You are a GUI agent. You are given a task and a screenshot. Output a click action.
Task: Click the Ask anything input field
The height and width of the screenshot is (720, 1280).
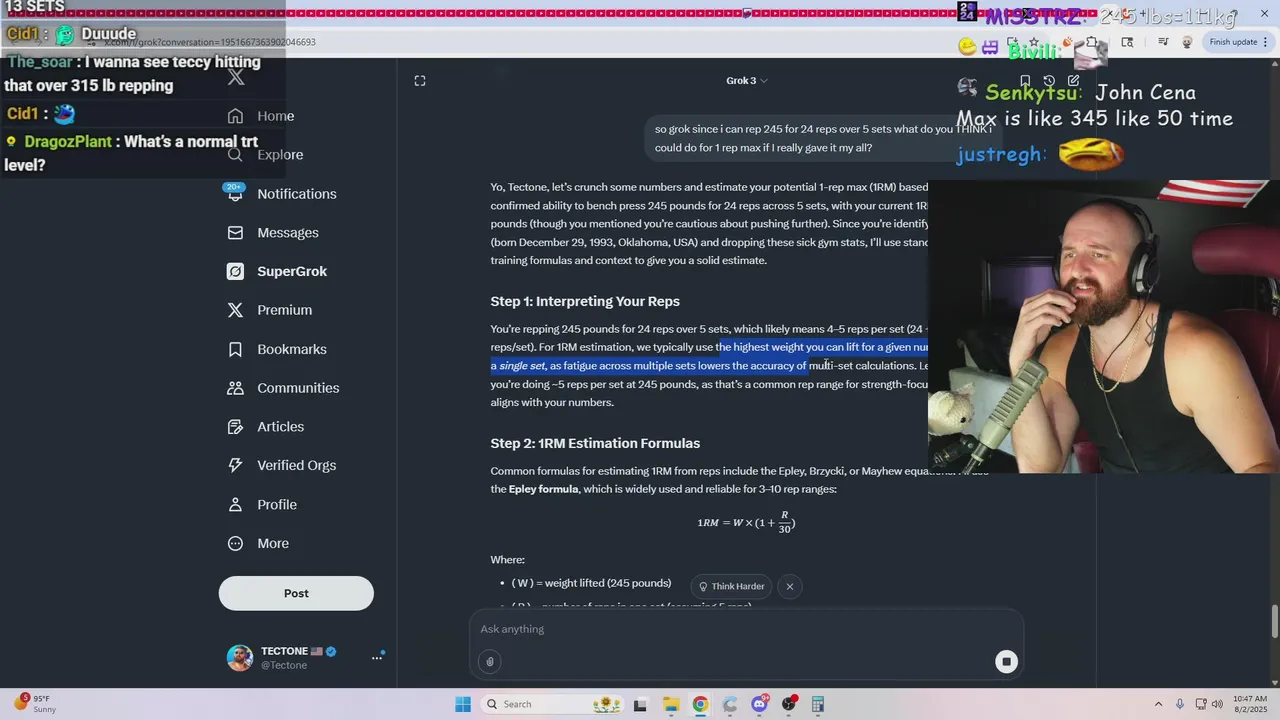tap(745, 629)
